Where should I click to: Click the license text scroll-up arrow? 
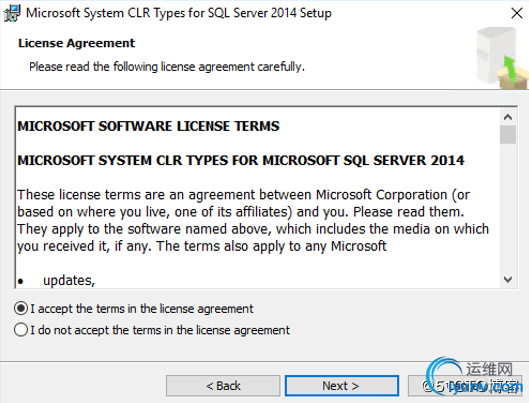(508, 117)
